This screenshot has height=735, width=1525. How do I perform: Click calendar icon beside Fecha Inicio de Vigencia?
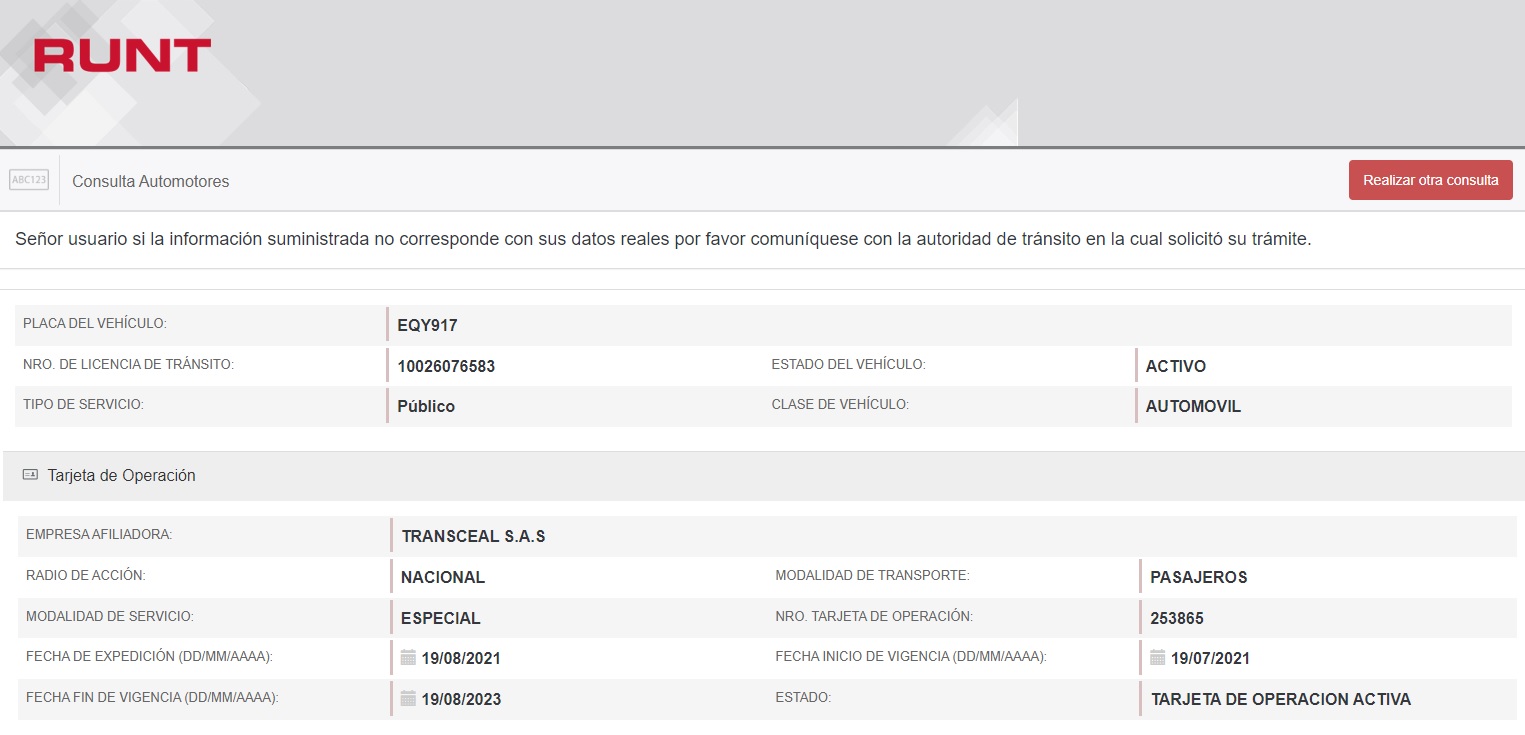point(1157,658)
